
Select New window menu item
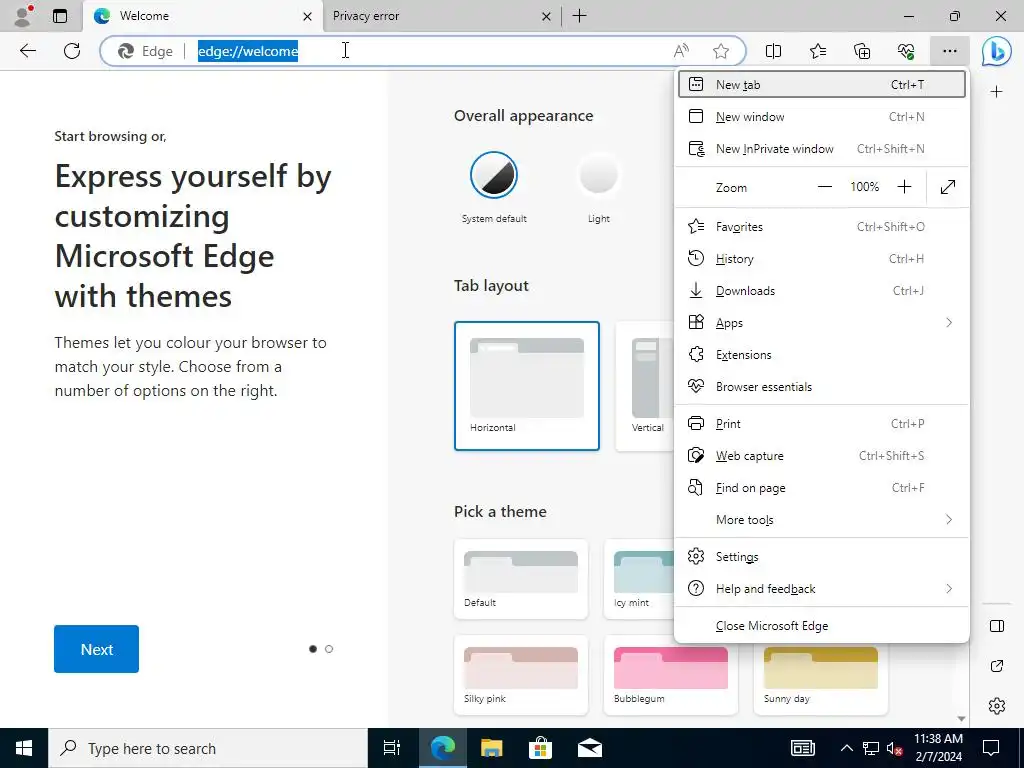822,117
